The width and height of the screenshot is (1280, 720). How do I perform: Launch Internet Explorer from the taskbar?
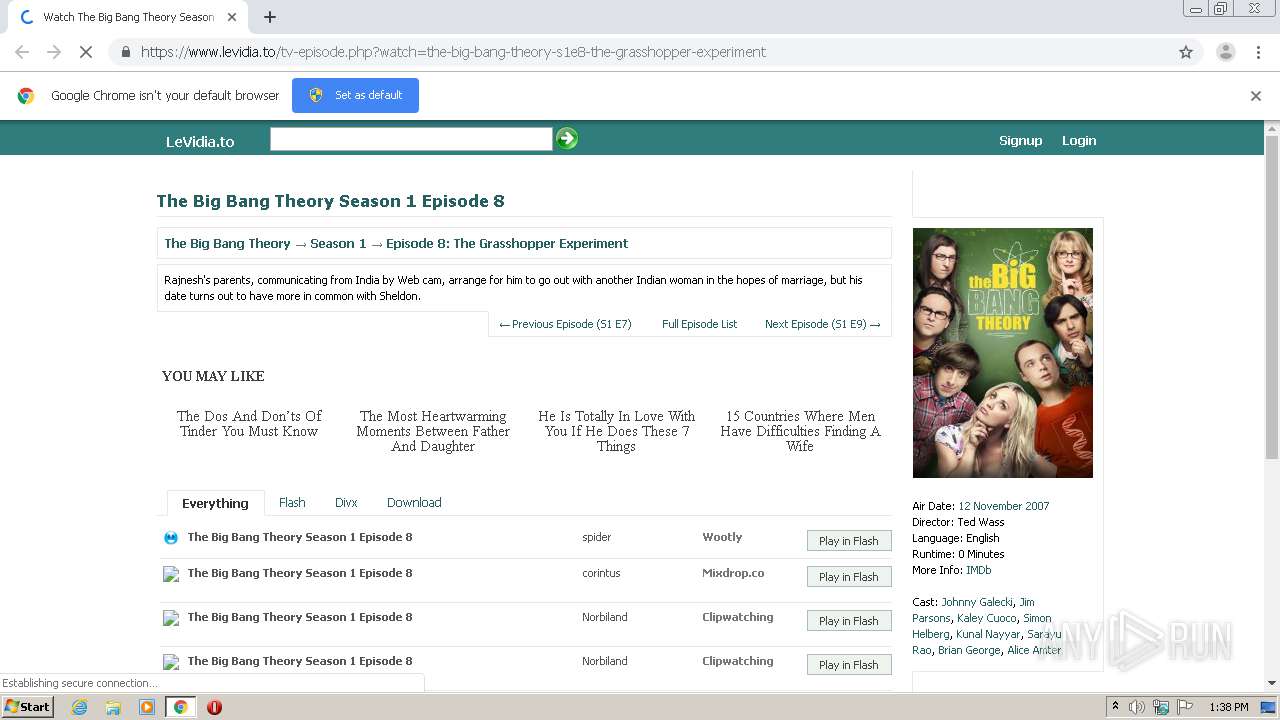tap(79, 707)
